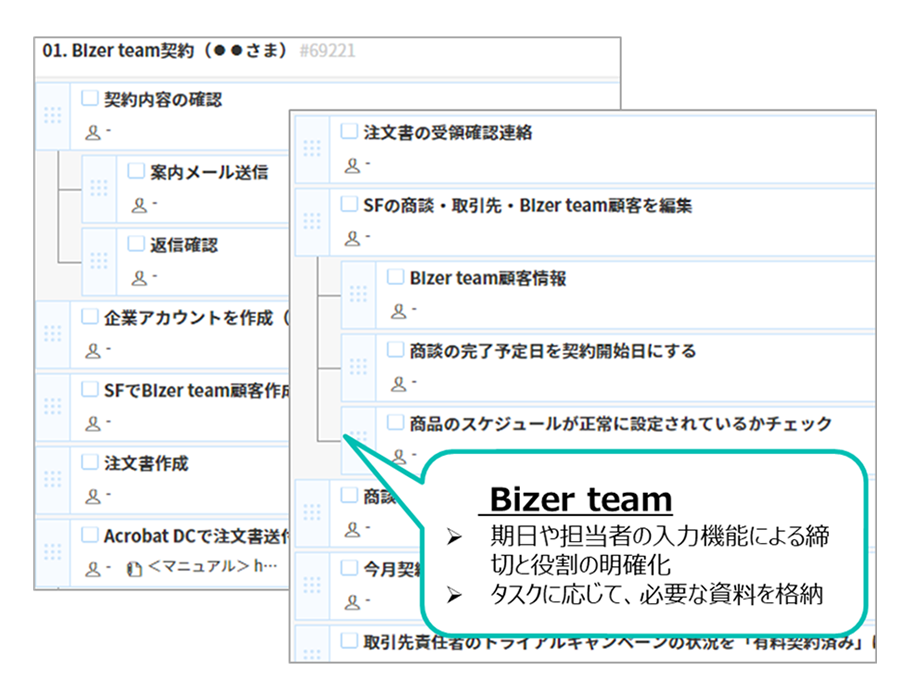The width and height of the screenshot is (910, 700).
Task: Click assignee icon under SFでBizer team顧客作成
Action: tap(93, 424)
